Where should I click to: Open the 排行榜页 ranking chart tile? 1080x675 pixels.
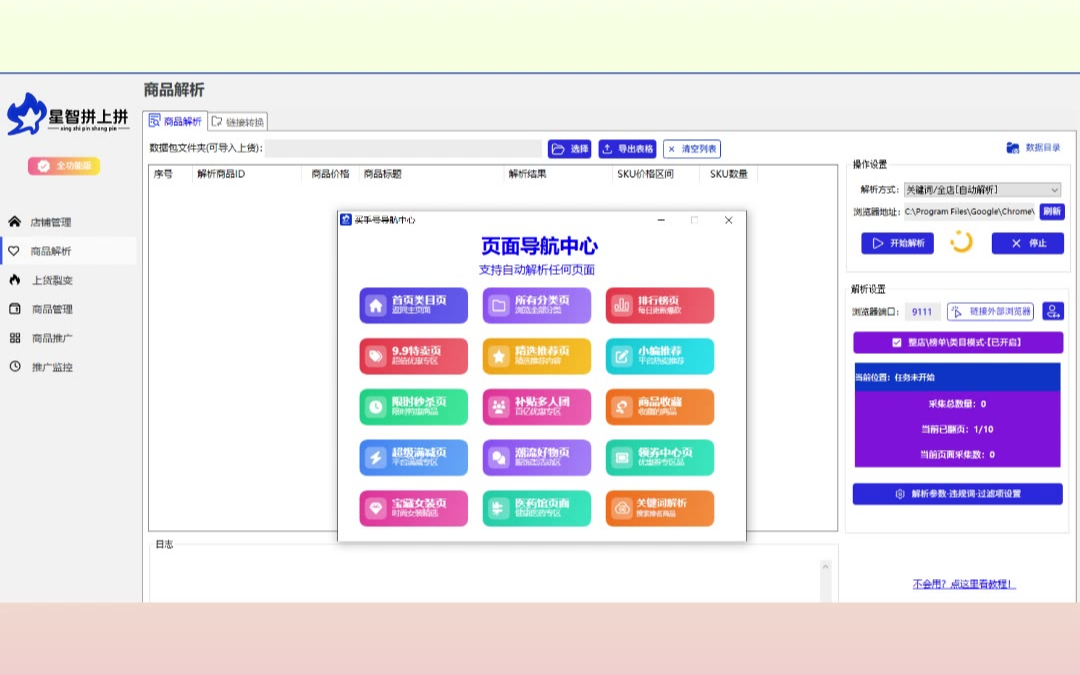(659, 305)
